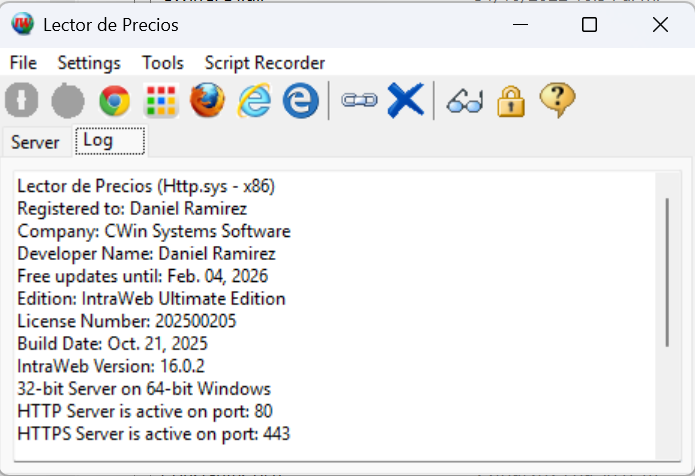Click the License Number line in log

120,321
